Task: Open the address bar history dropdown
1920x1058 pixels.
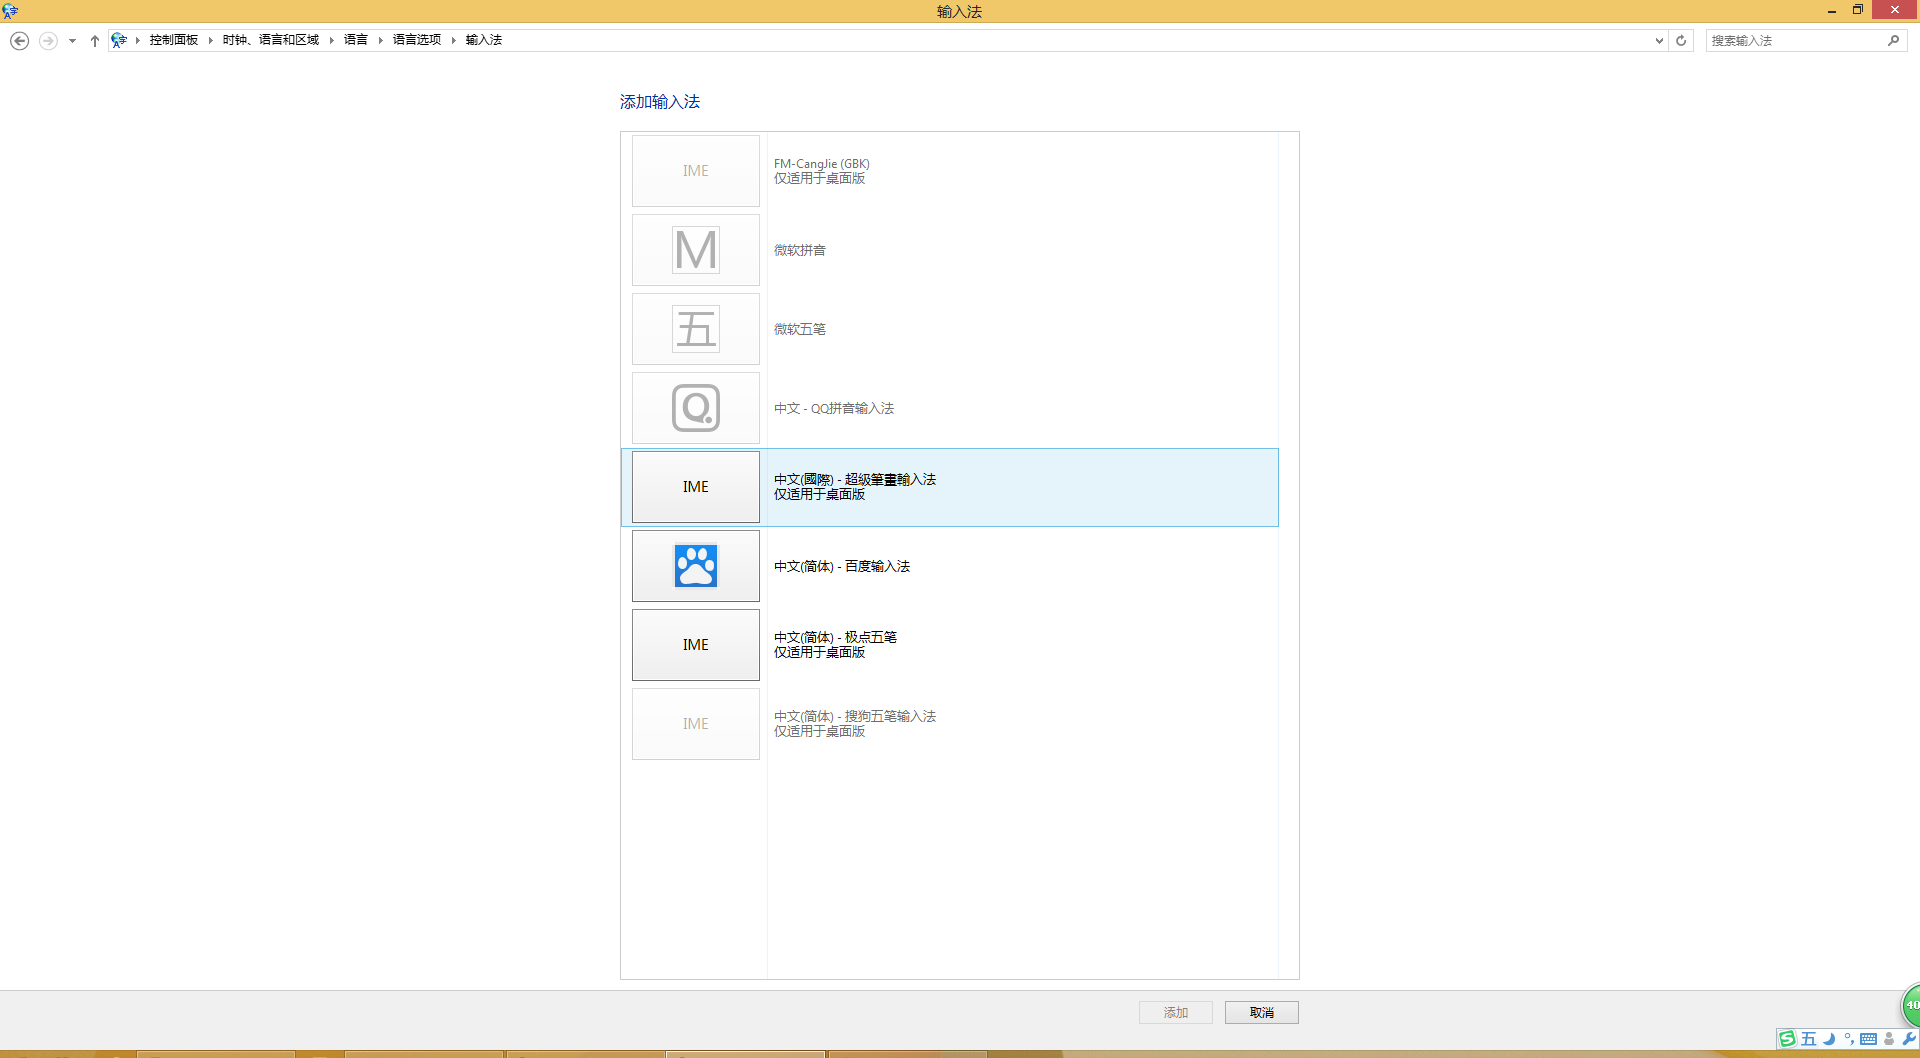Action: pos(1659,41)
